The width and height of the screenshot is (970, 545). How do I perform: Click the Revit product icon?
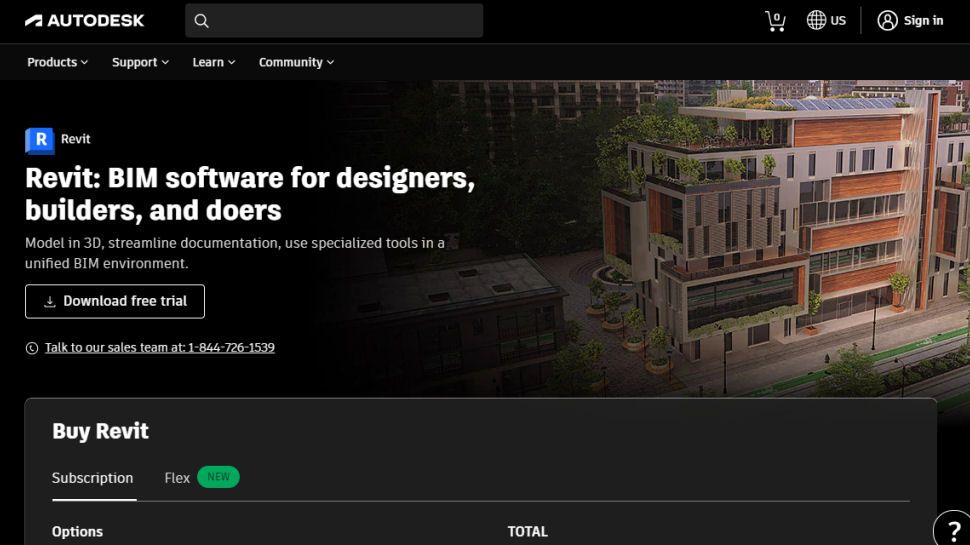pyautogui.click(x=40, y=140)
